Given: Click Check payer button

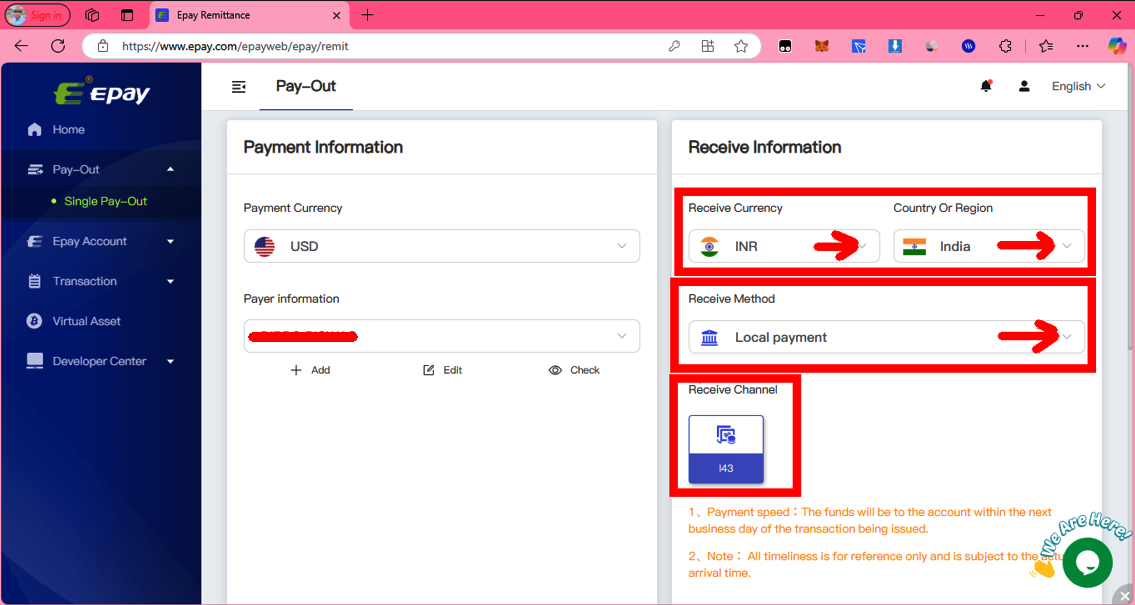Looking at the screenshot, I should pyautogui.click(x=574, y=370).
